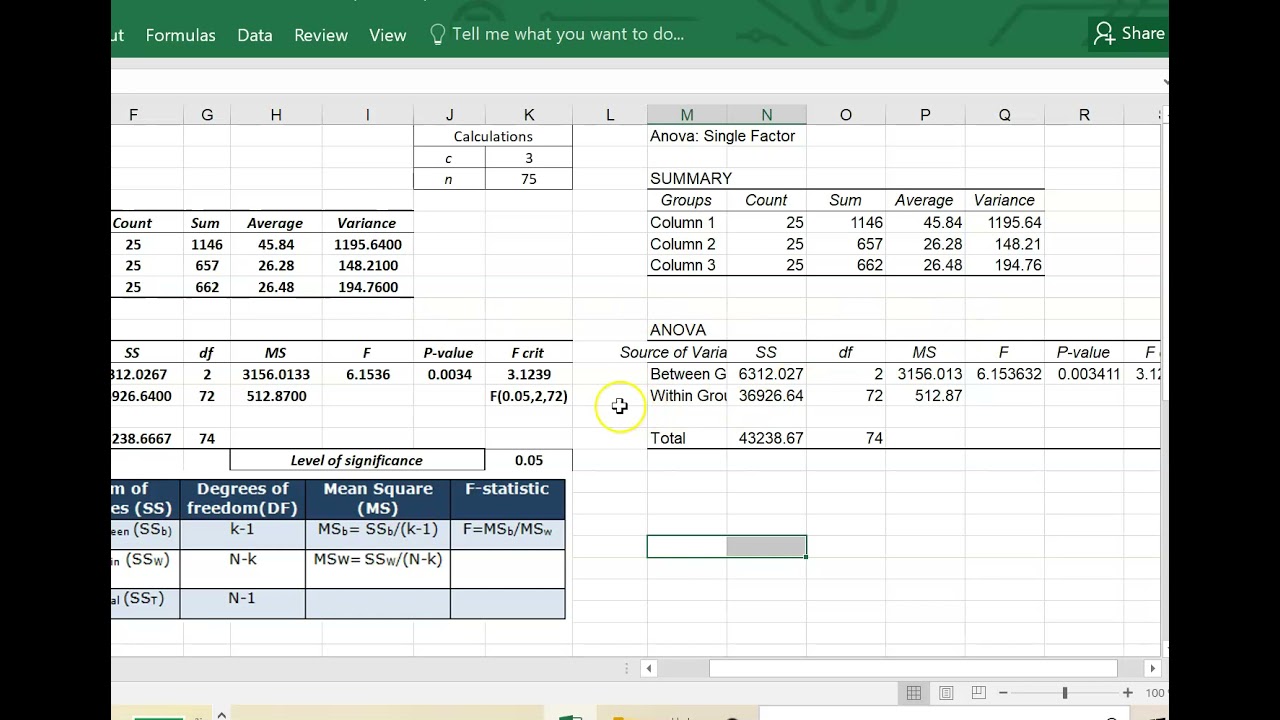Click the lightbulb Tell Me icon
Viewport: 1280px width, 720px height.
437,35
